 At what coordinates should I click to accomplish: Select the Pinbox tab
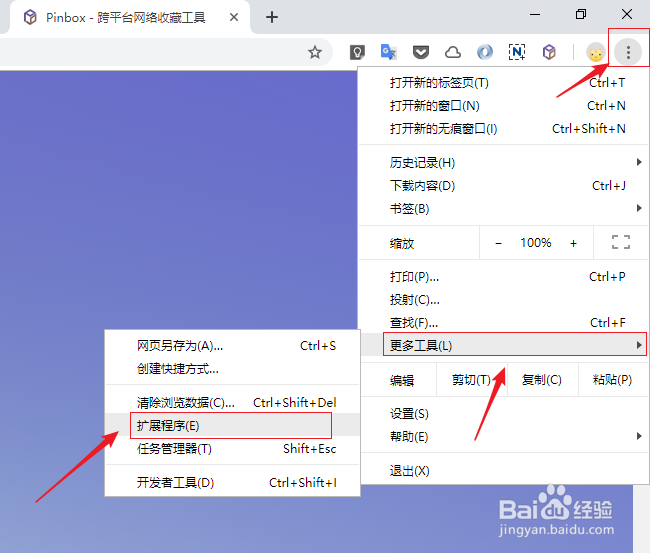pyautogui.click(x=129, y=17)
